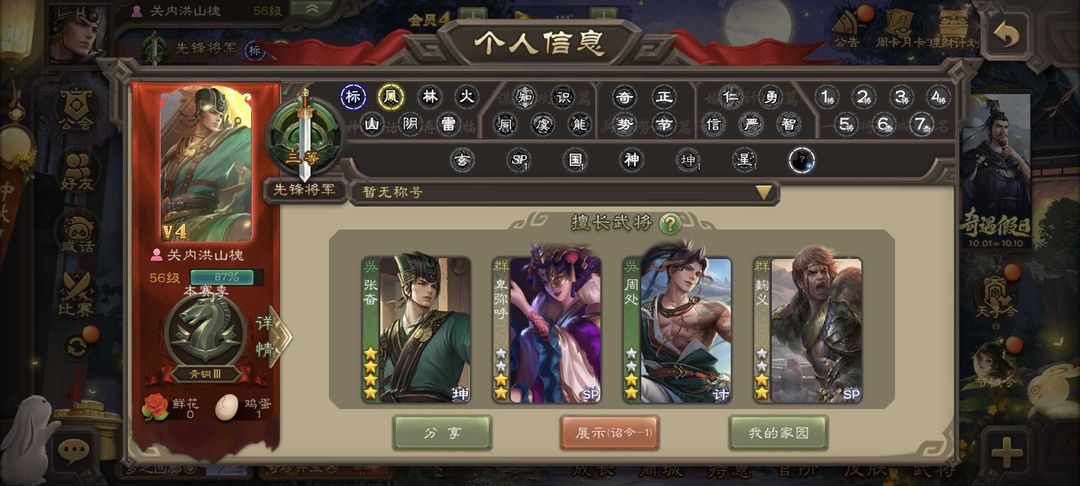Toggle the 标 standard pack badge

coord(353,96)
